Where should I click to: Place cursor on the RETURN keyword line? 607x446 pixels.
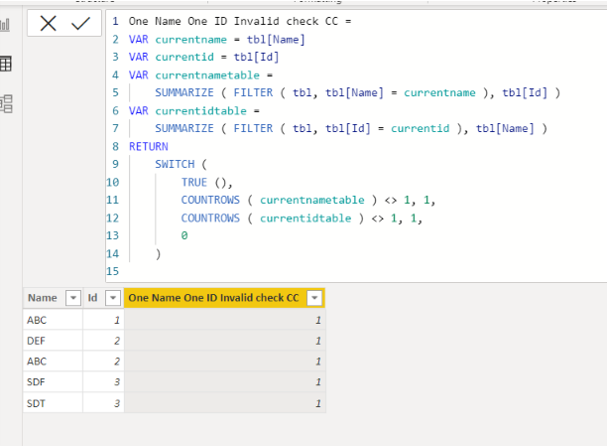149,146
